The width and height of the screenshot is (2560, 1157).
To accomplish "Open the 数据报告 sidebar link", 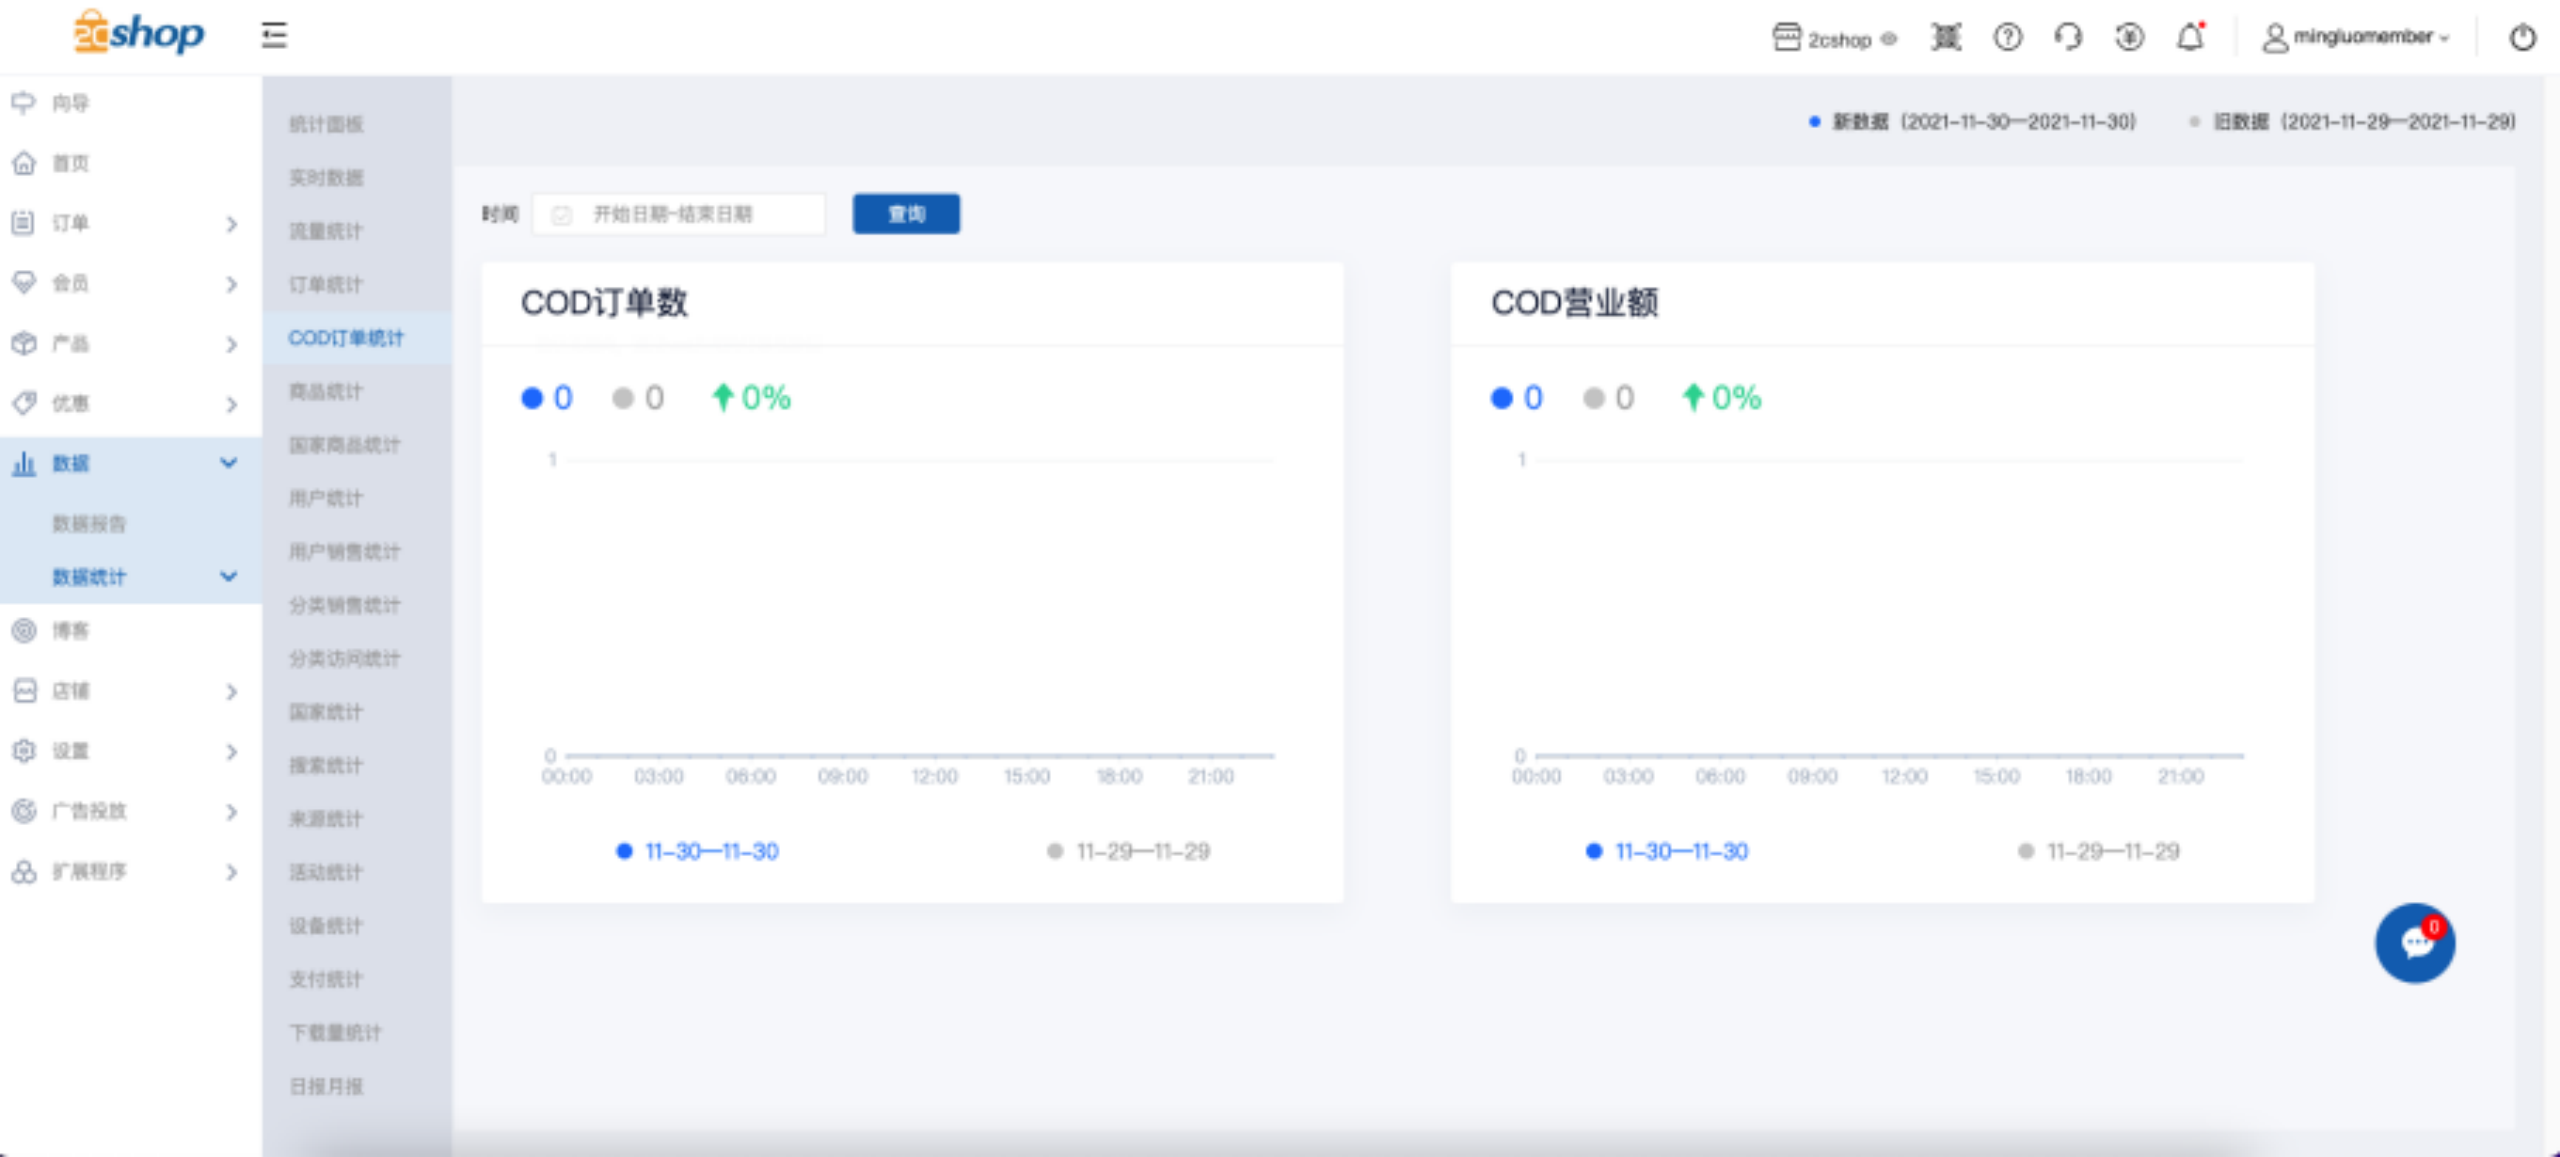I will (x=89, y=523).
